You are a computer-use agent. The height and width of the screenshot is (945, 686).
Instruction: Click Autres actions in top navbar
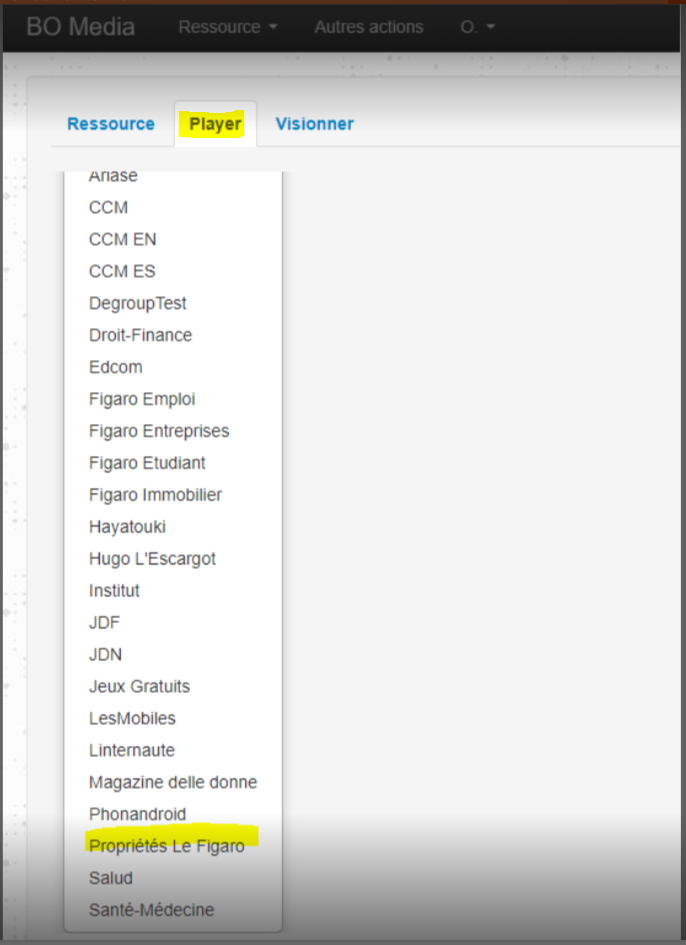tap(368, 27)
